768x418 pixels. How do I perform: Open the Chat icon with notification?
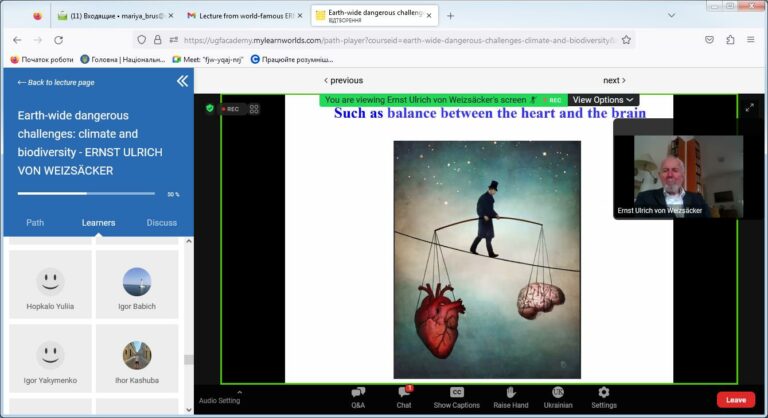click(x=405, y=392)
